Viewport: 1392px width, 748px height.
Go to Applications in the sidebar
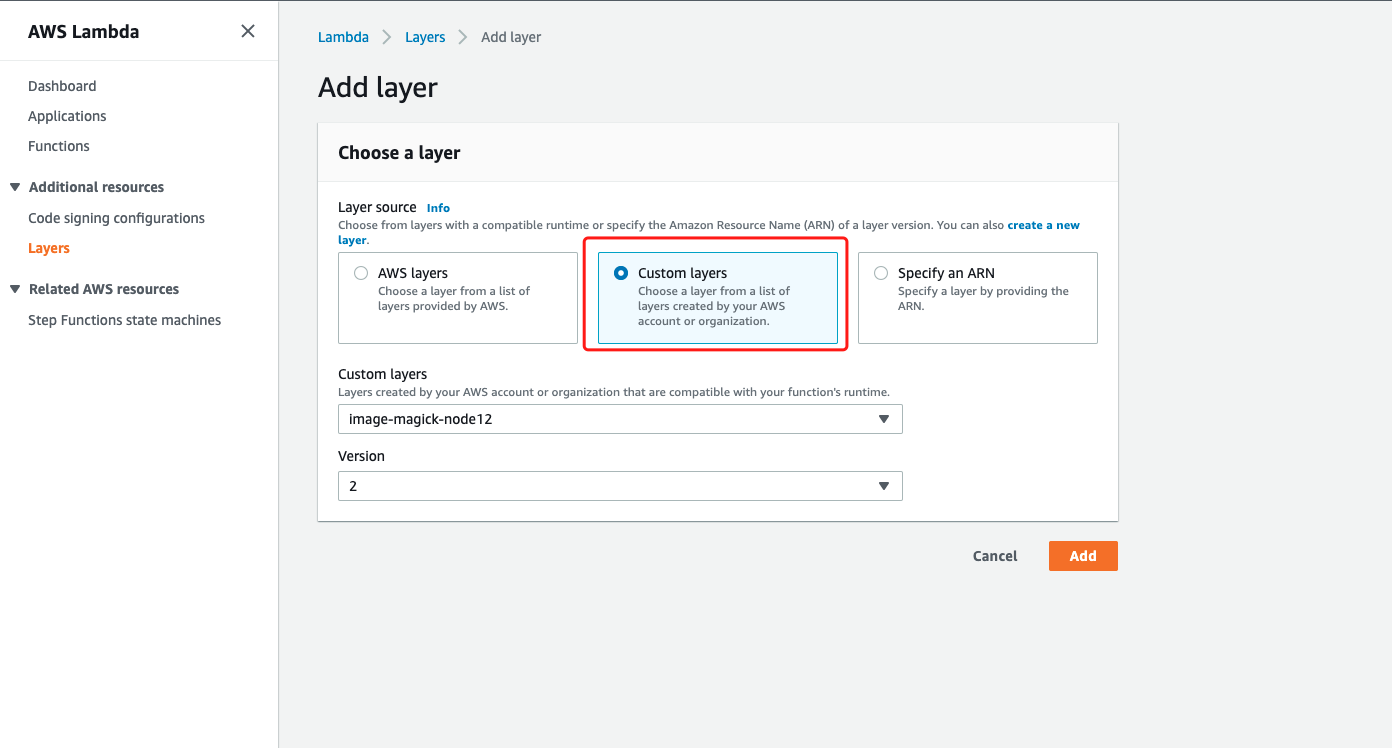(67, 116)
